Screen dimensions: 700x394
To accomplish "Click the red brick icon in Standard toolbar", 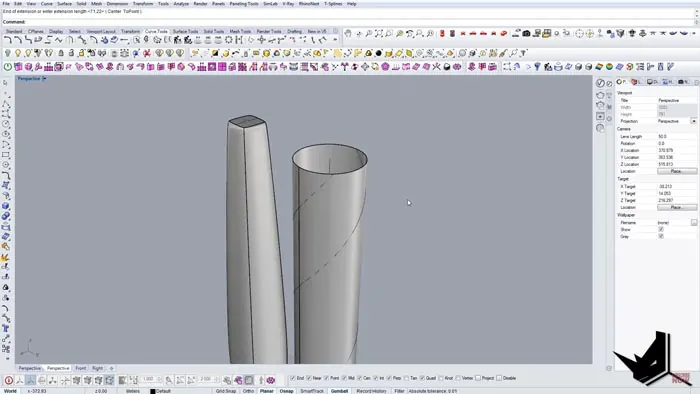I will point(442,33).
